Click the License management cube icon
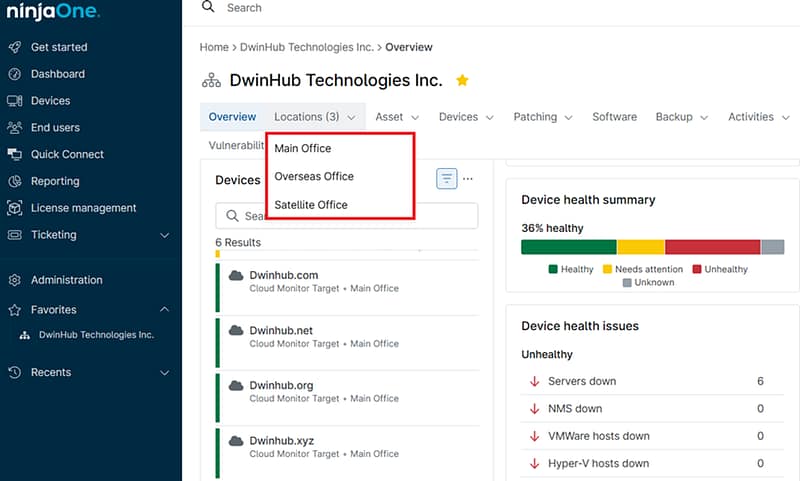 point(15,208)
